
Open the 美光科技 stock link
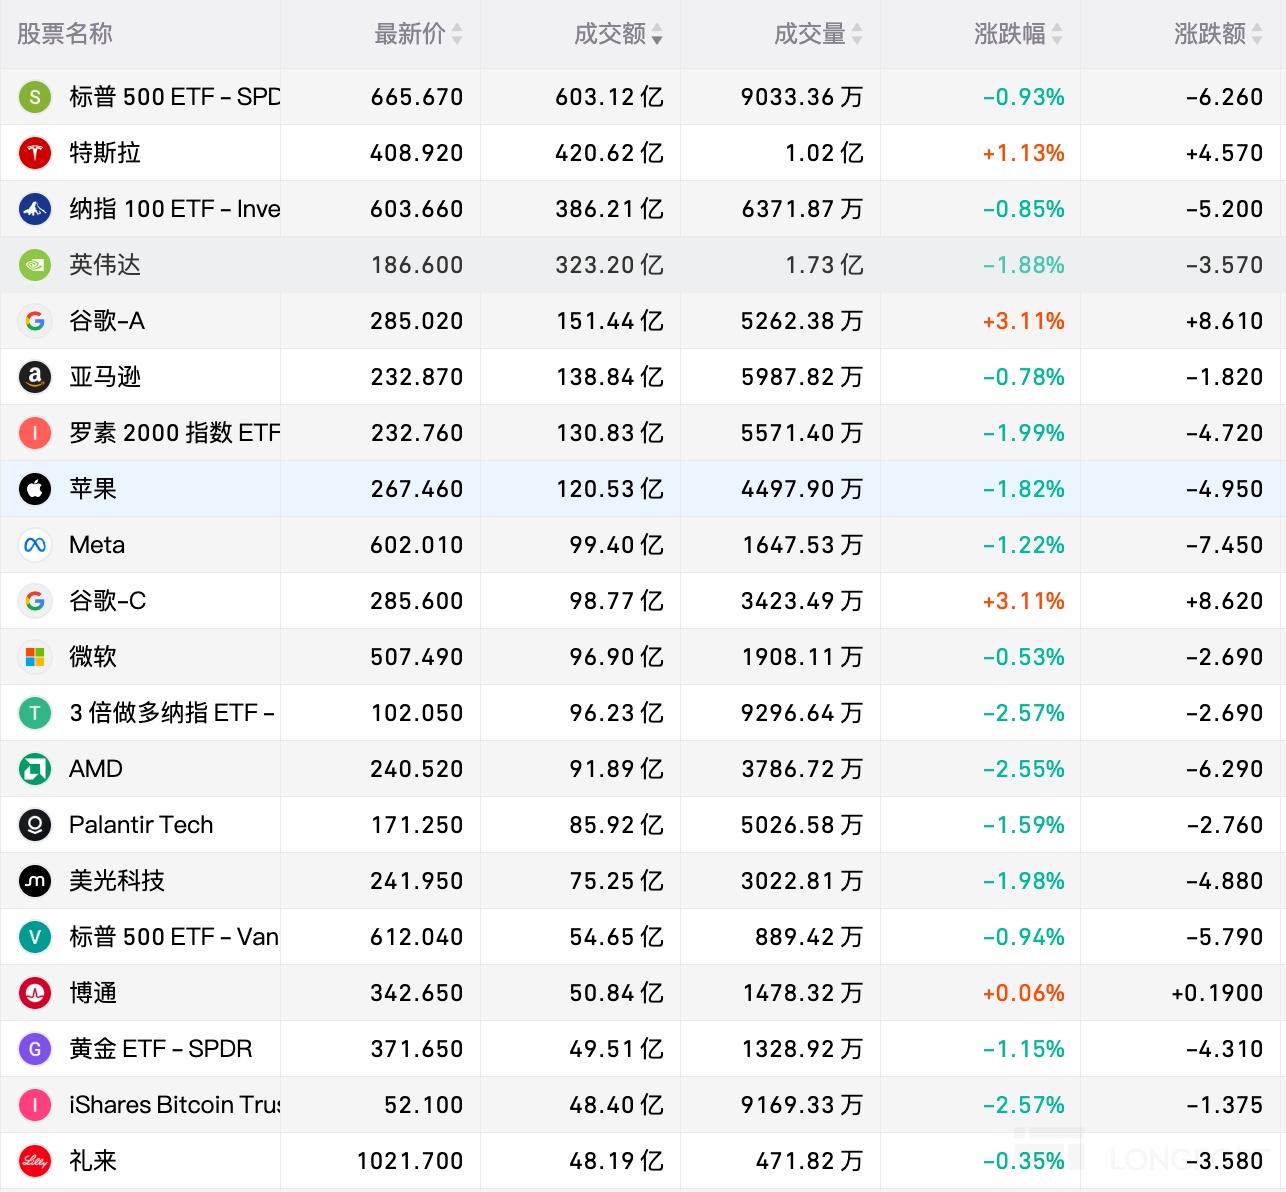pos(117,881)
